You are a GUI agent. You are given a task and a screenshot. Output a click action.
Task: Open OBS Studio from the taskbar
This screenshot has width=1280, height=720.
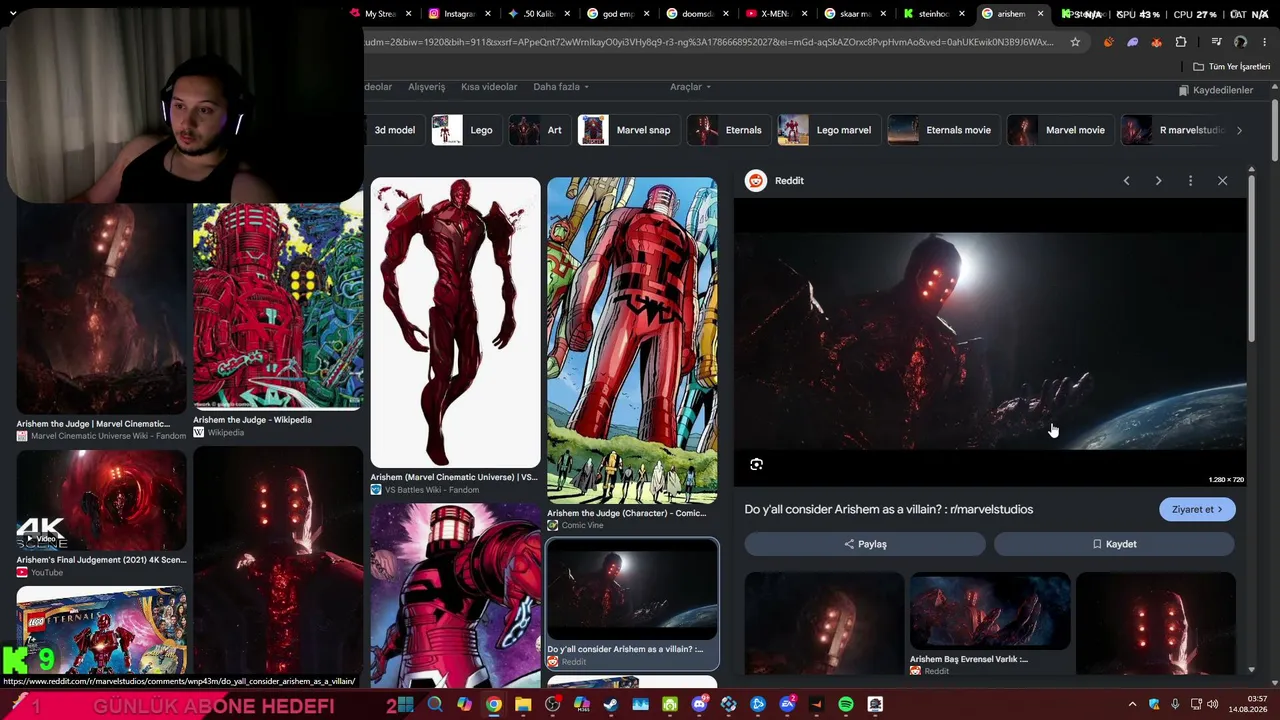click(x=552, y=705)
